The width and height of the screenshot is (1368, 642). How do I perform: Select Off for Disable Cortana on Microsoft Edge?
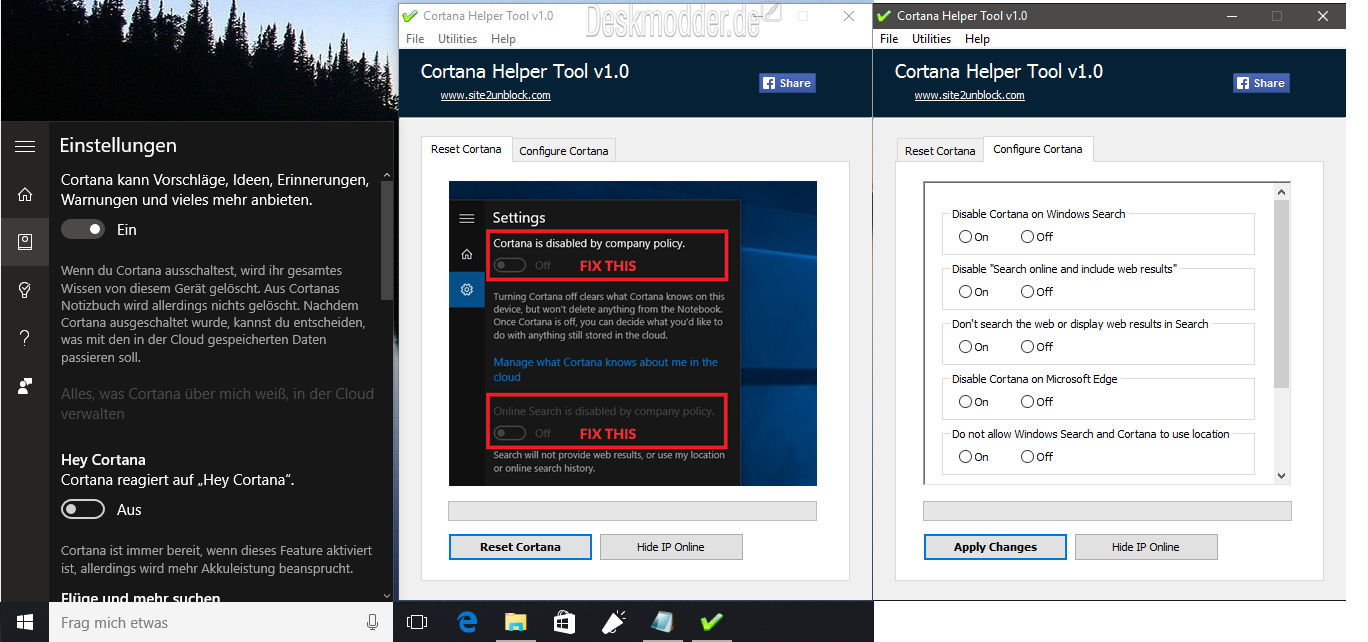coord(1027,402)
